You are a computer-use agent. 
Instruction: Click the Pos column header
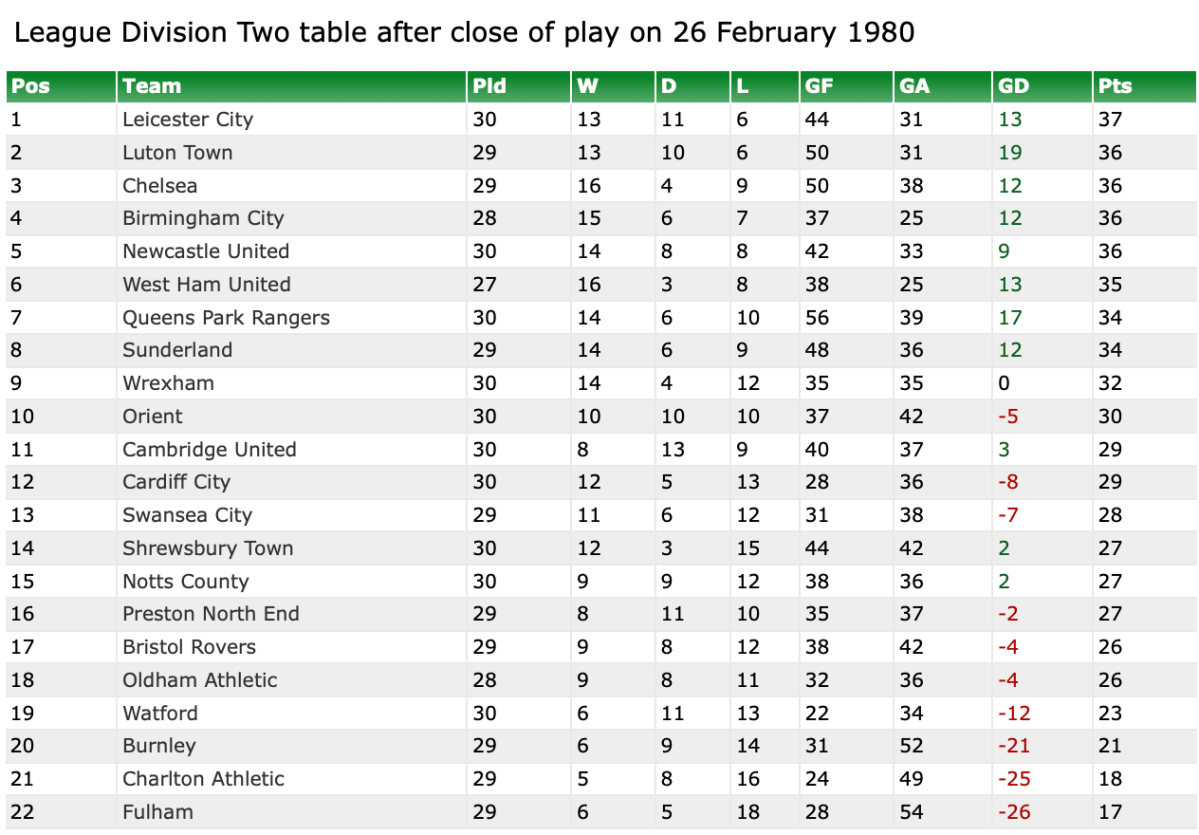tap(31, 86)
